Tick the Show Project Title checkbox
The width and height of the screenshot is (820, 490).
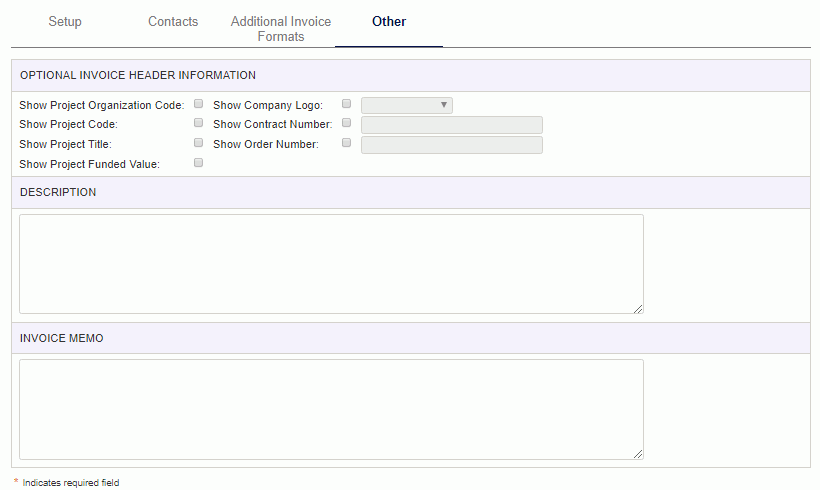[x=198, y=142]
